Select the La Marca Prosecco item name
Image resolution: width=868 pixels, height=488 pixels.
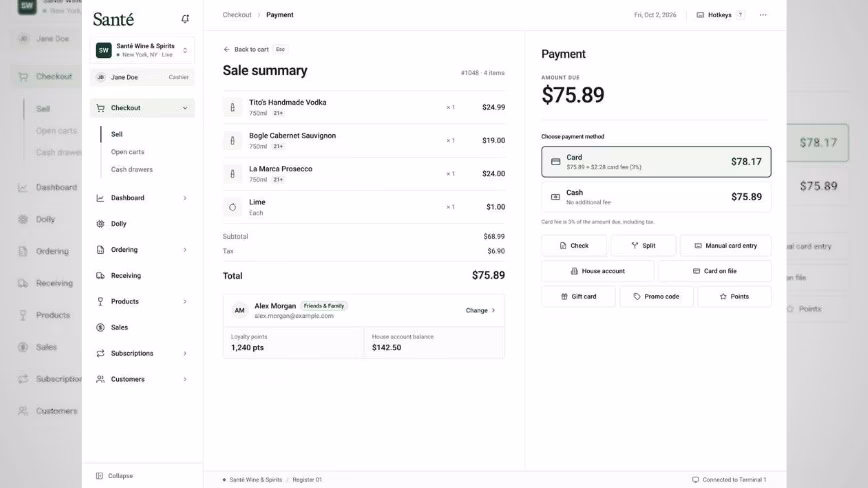coord(281,169)
